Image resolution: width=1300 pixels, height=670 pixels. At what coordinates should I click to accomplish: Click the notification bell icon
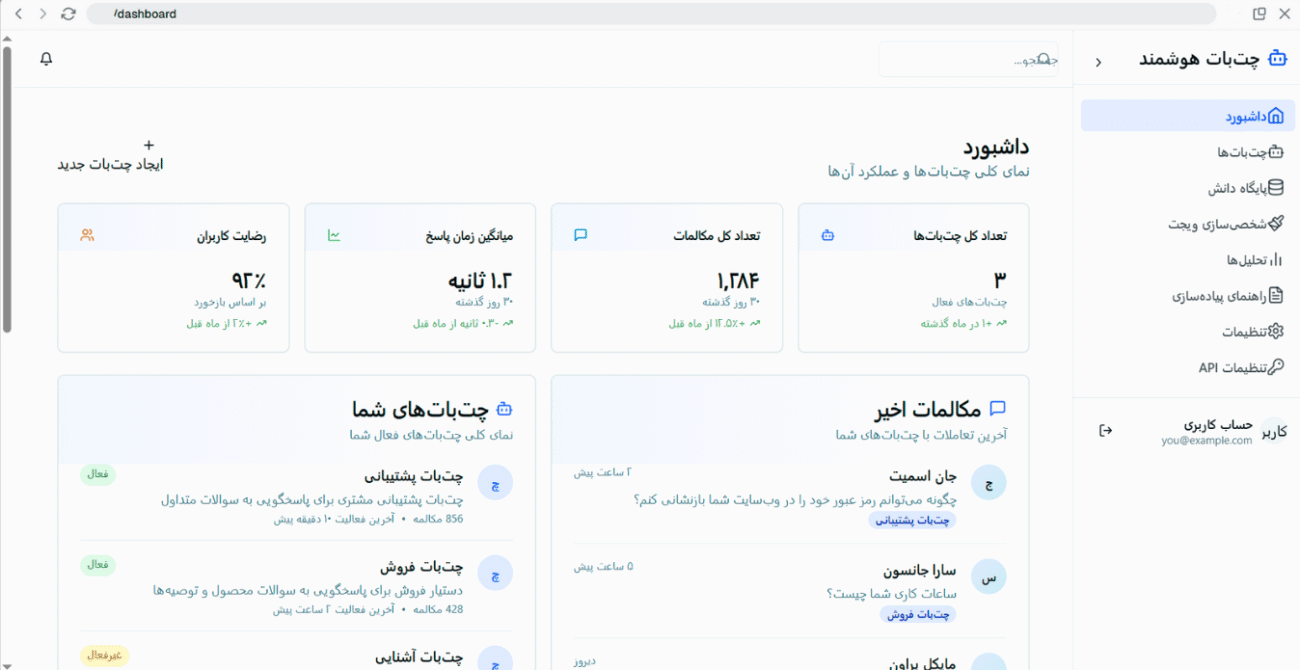46,59
